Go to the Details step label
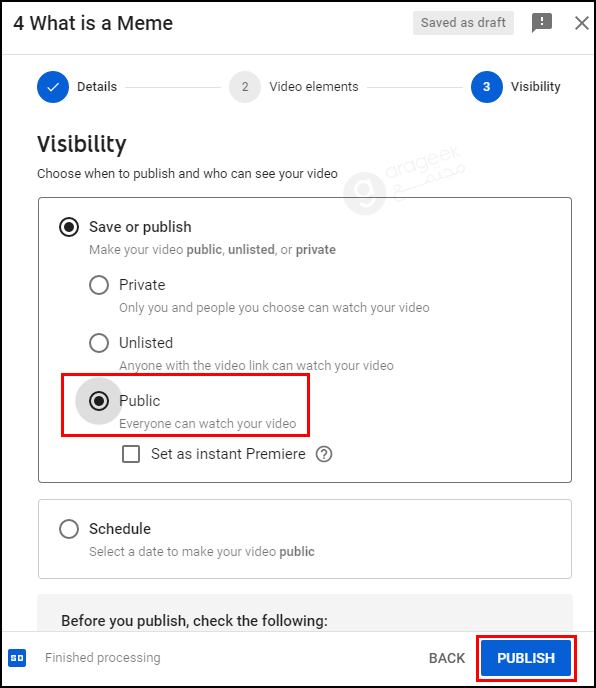 point(97,87)
